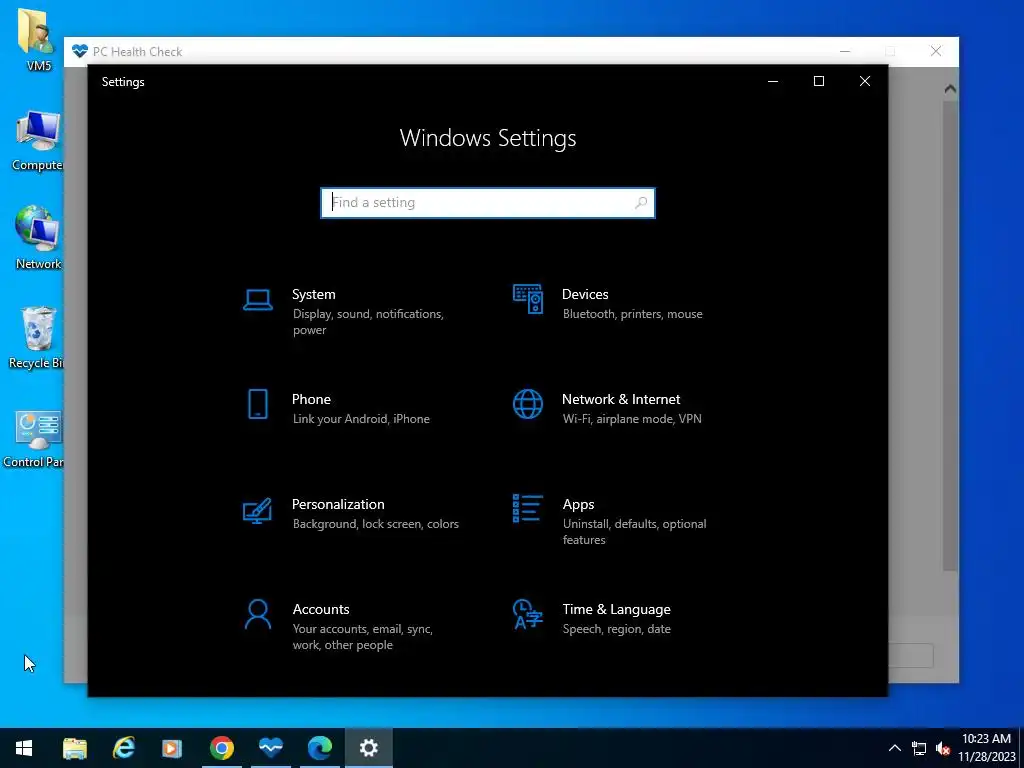Open the Time & Language icon

click(x=528, y=614)
